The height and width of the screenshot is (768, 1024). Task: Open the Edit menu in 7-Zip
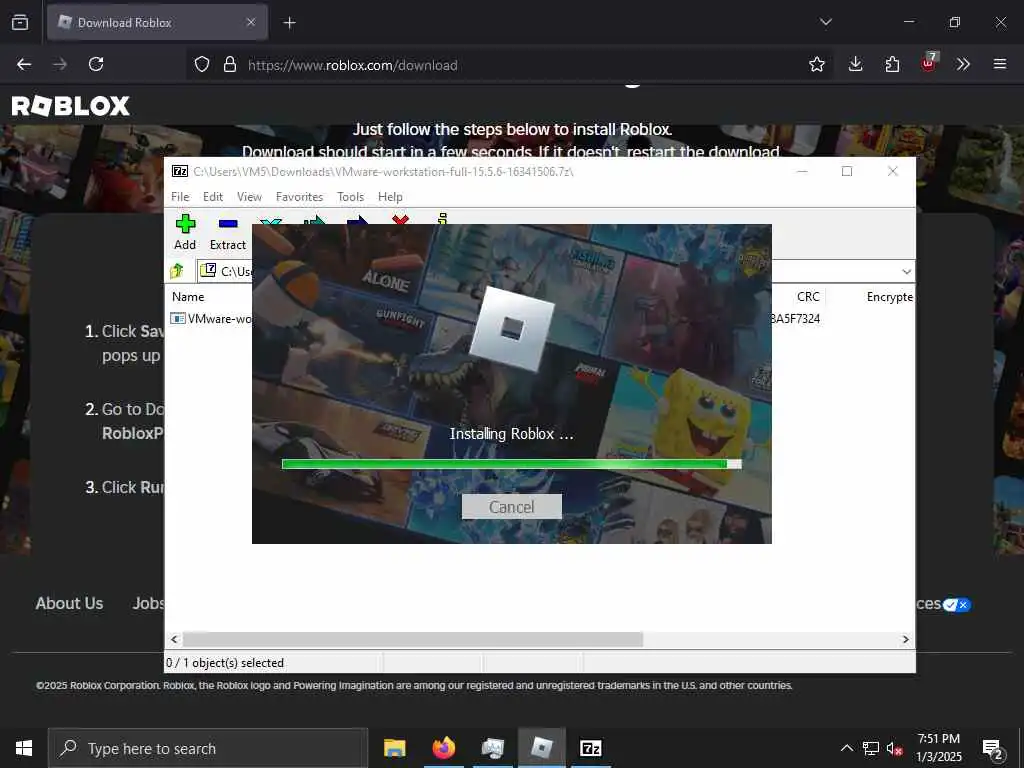(x=213, y=197)
